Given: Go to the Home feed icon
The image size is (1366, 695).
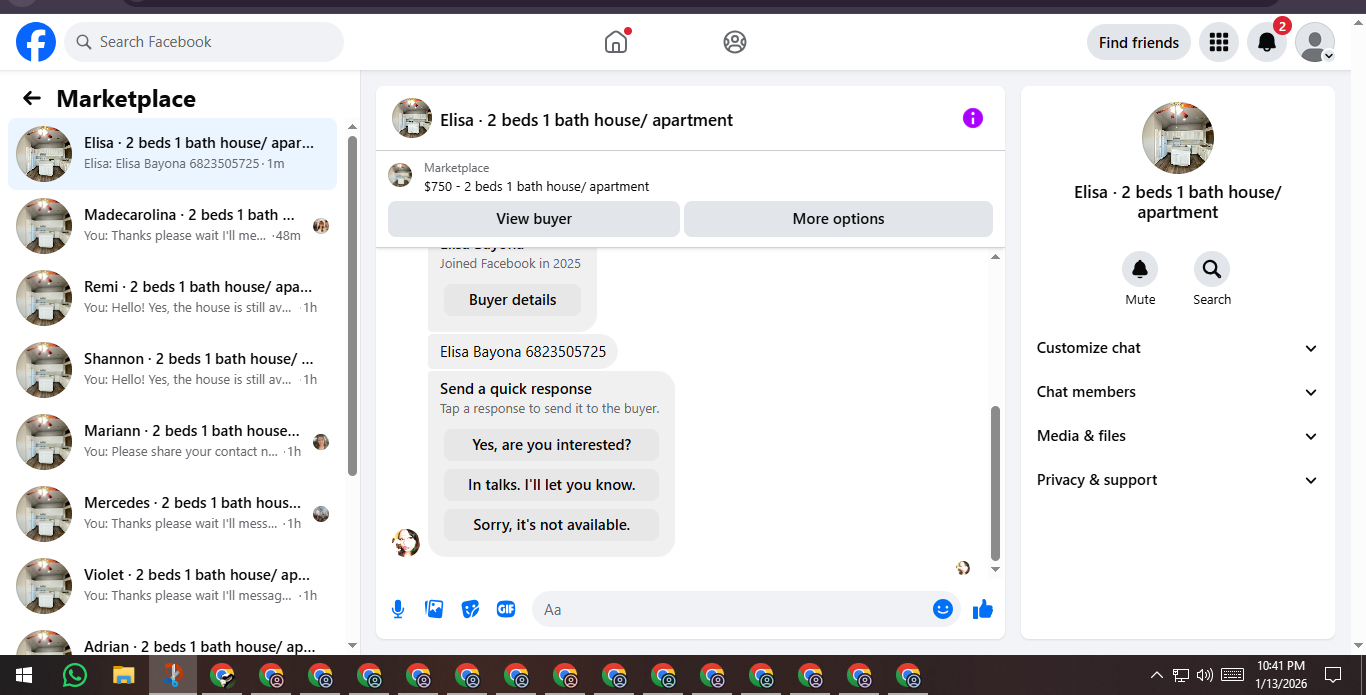Looking at the screenshot, I should point(616,42).
